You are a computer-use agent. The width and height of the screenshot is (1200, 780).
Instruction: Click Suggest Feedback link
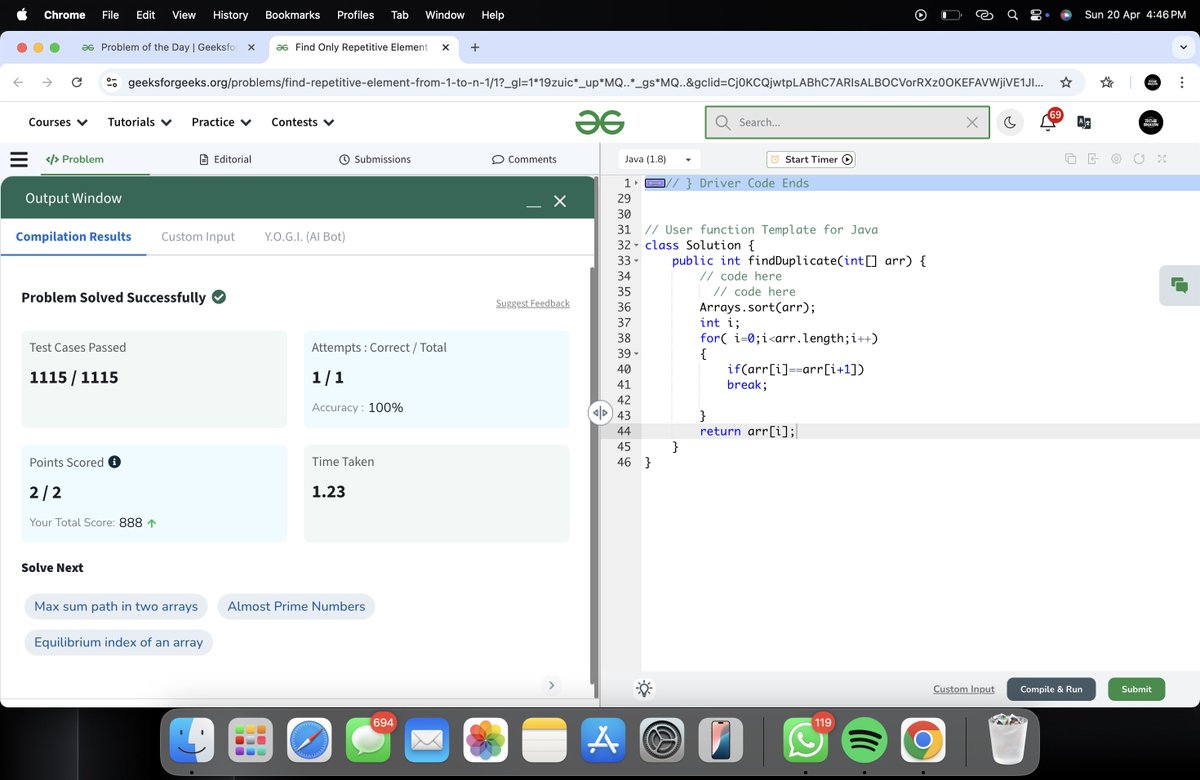coord(533,303)
